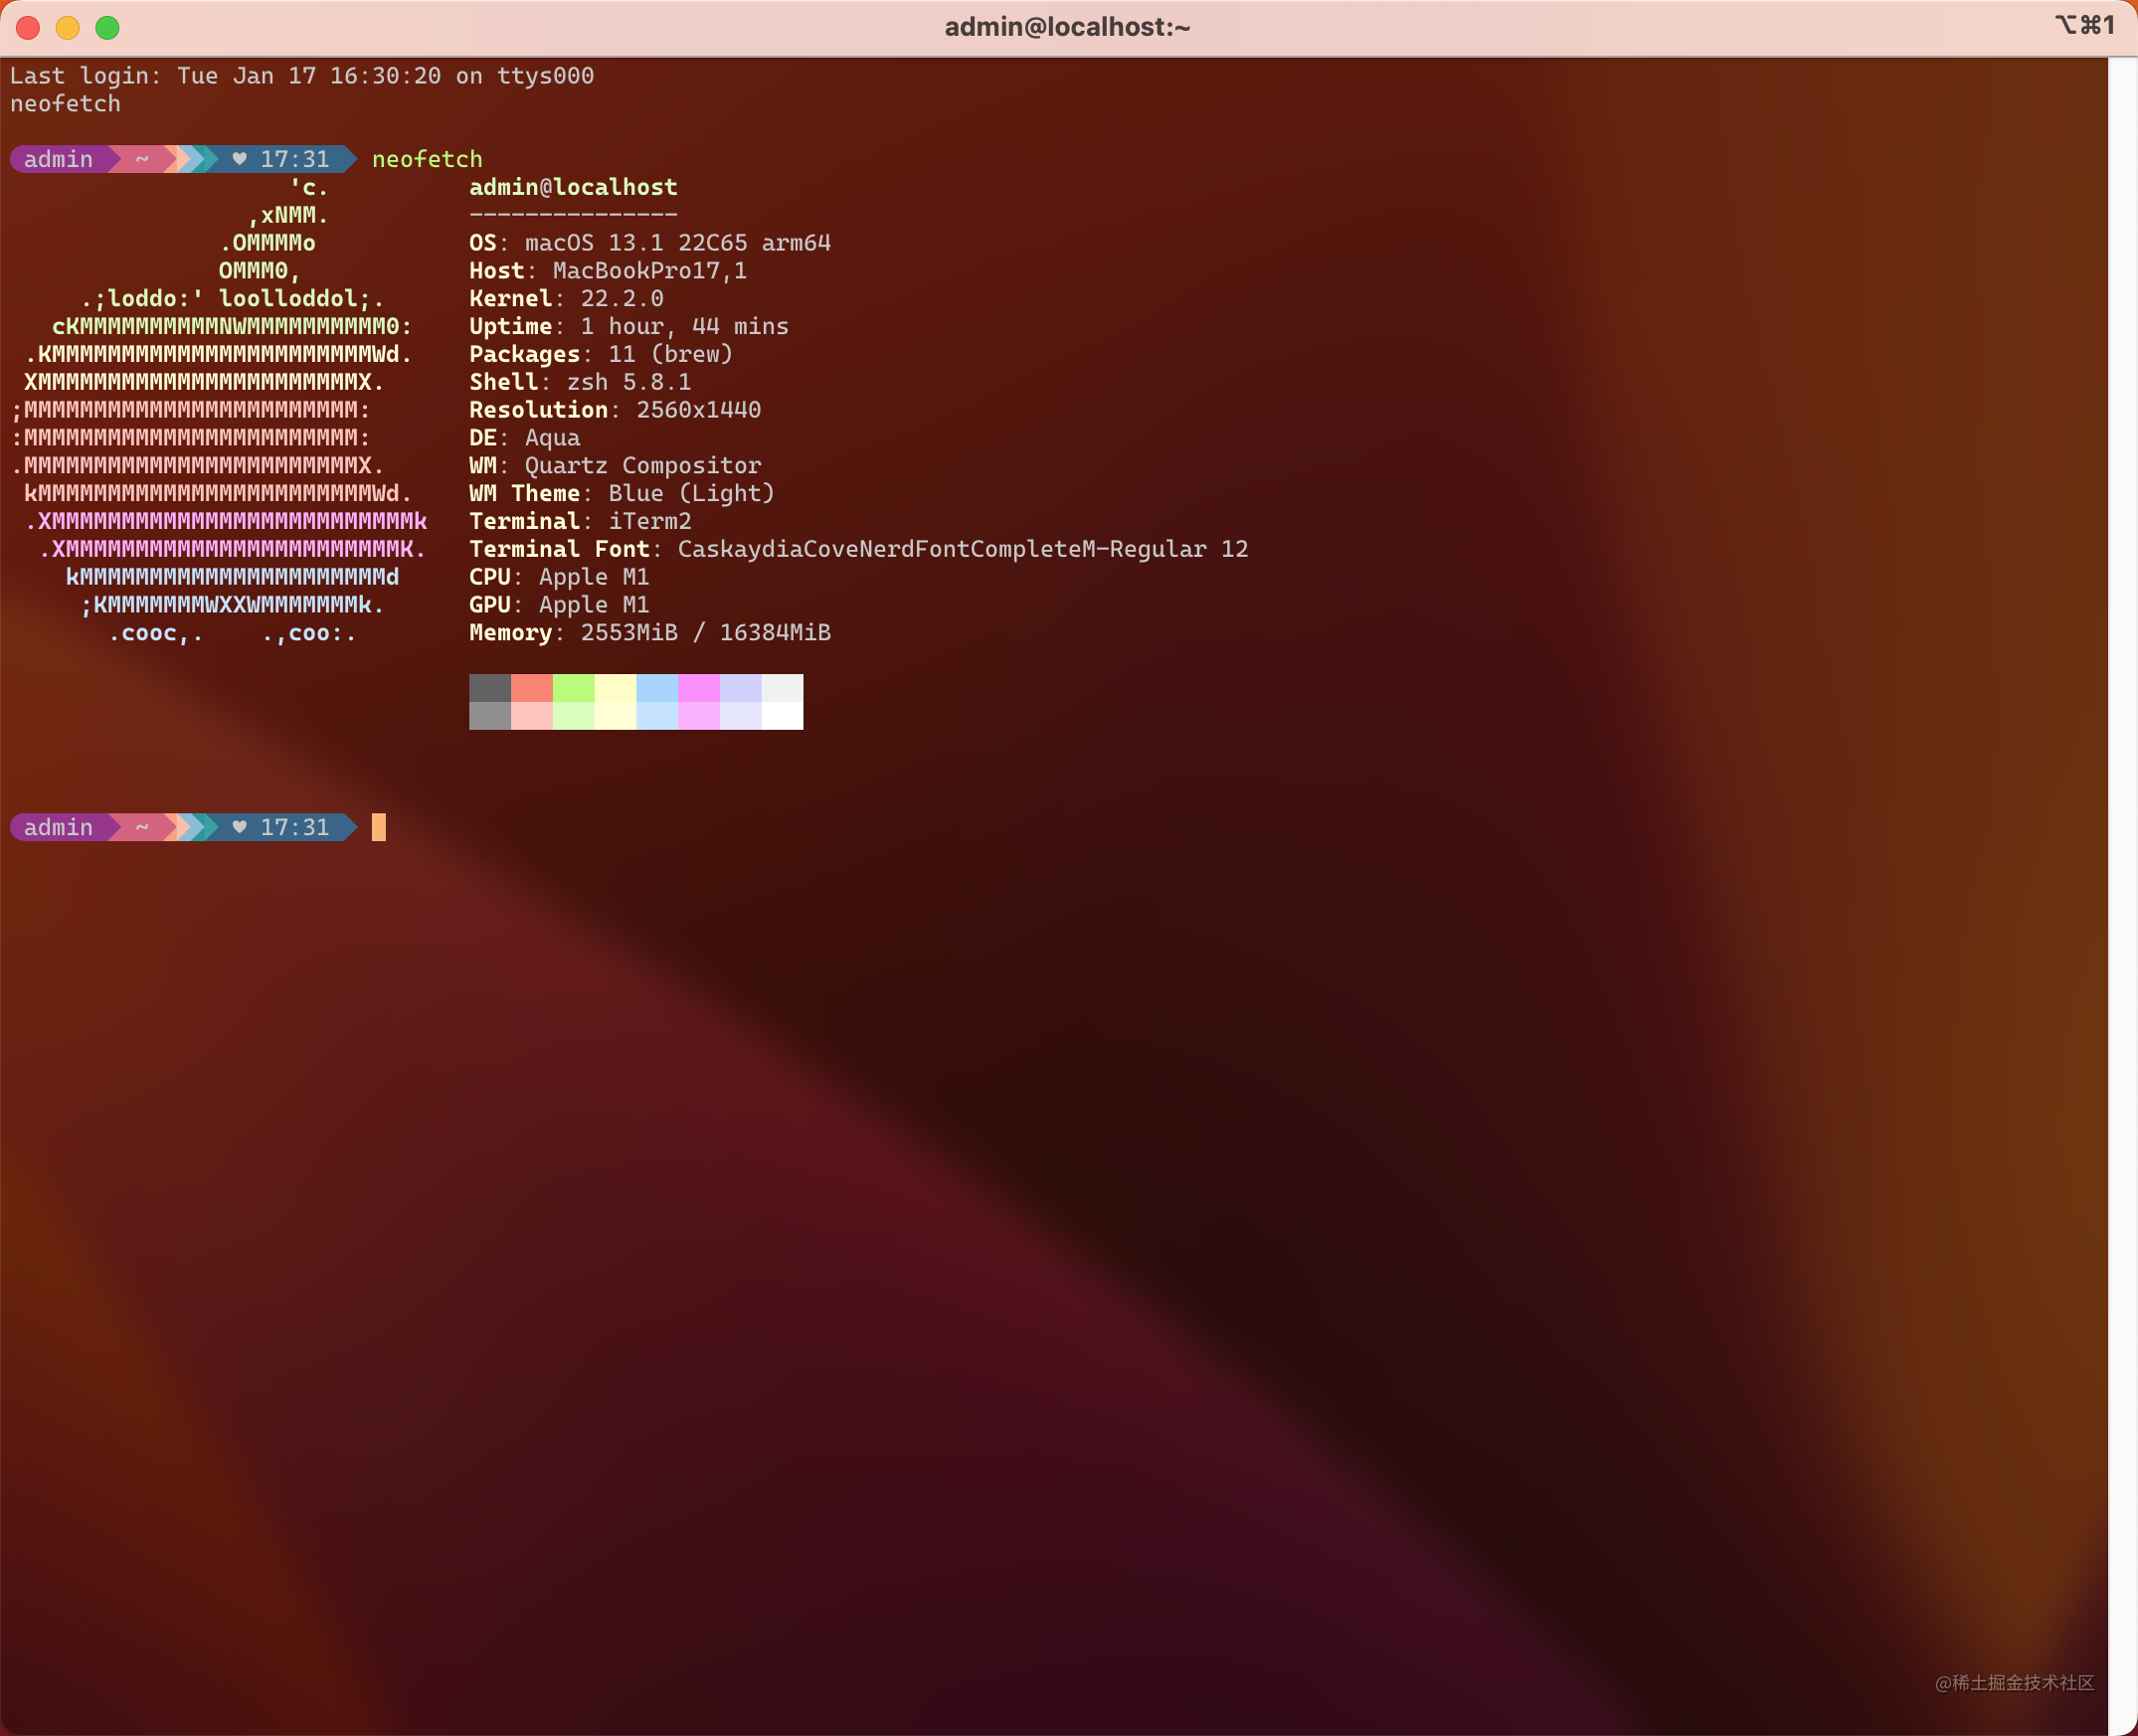Click the salmon red color block

coord(532,688)
